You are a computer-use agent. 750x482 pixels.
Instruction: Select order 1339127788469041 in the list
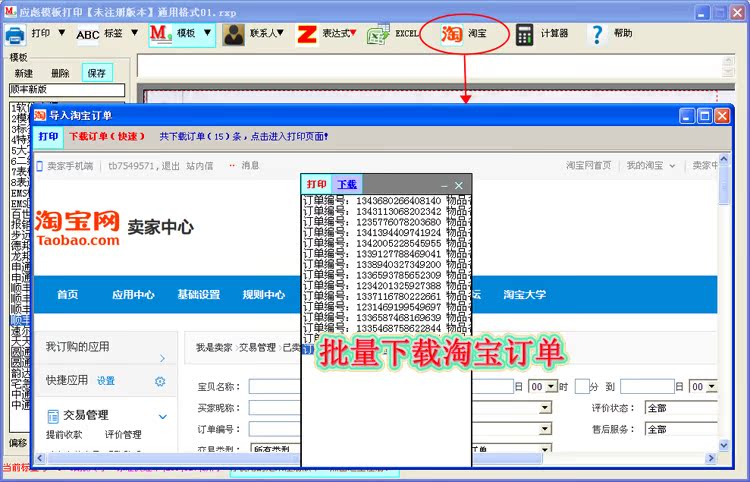coord(386,253)
